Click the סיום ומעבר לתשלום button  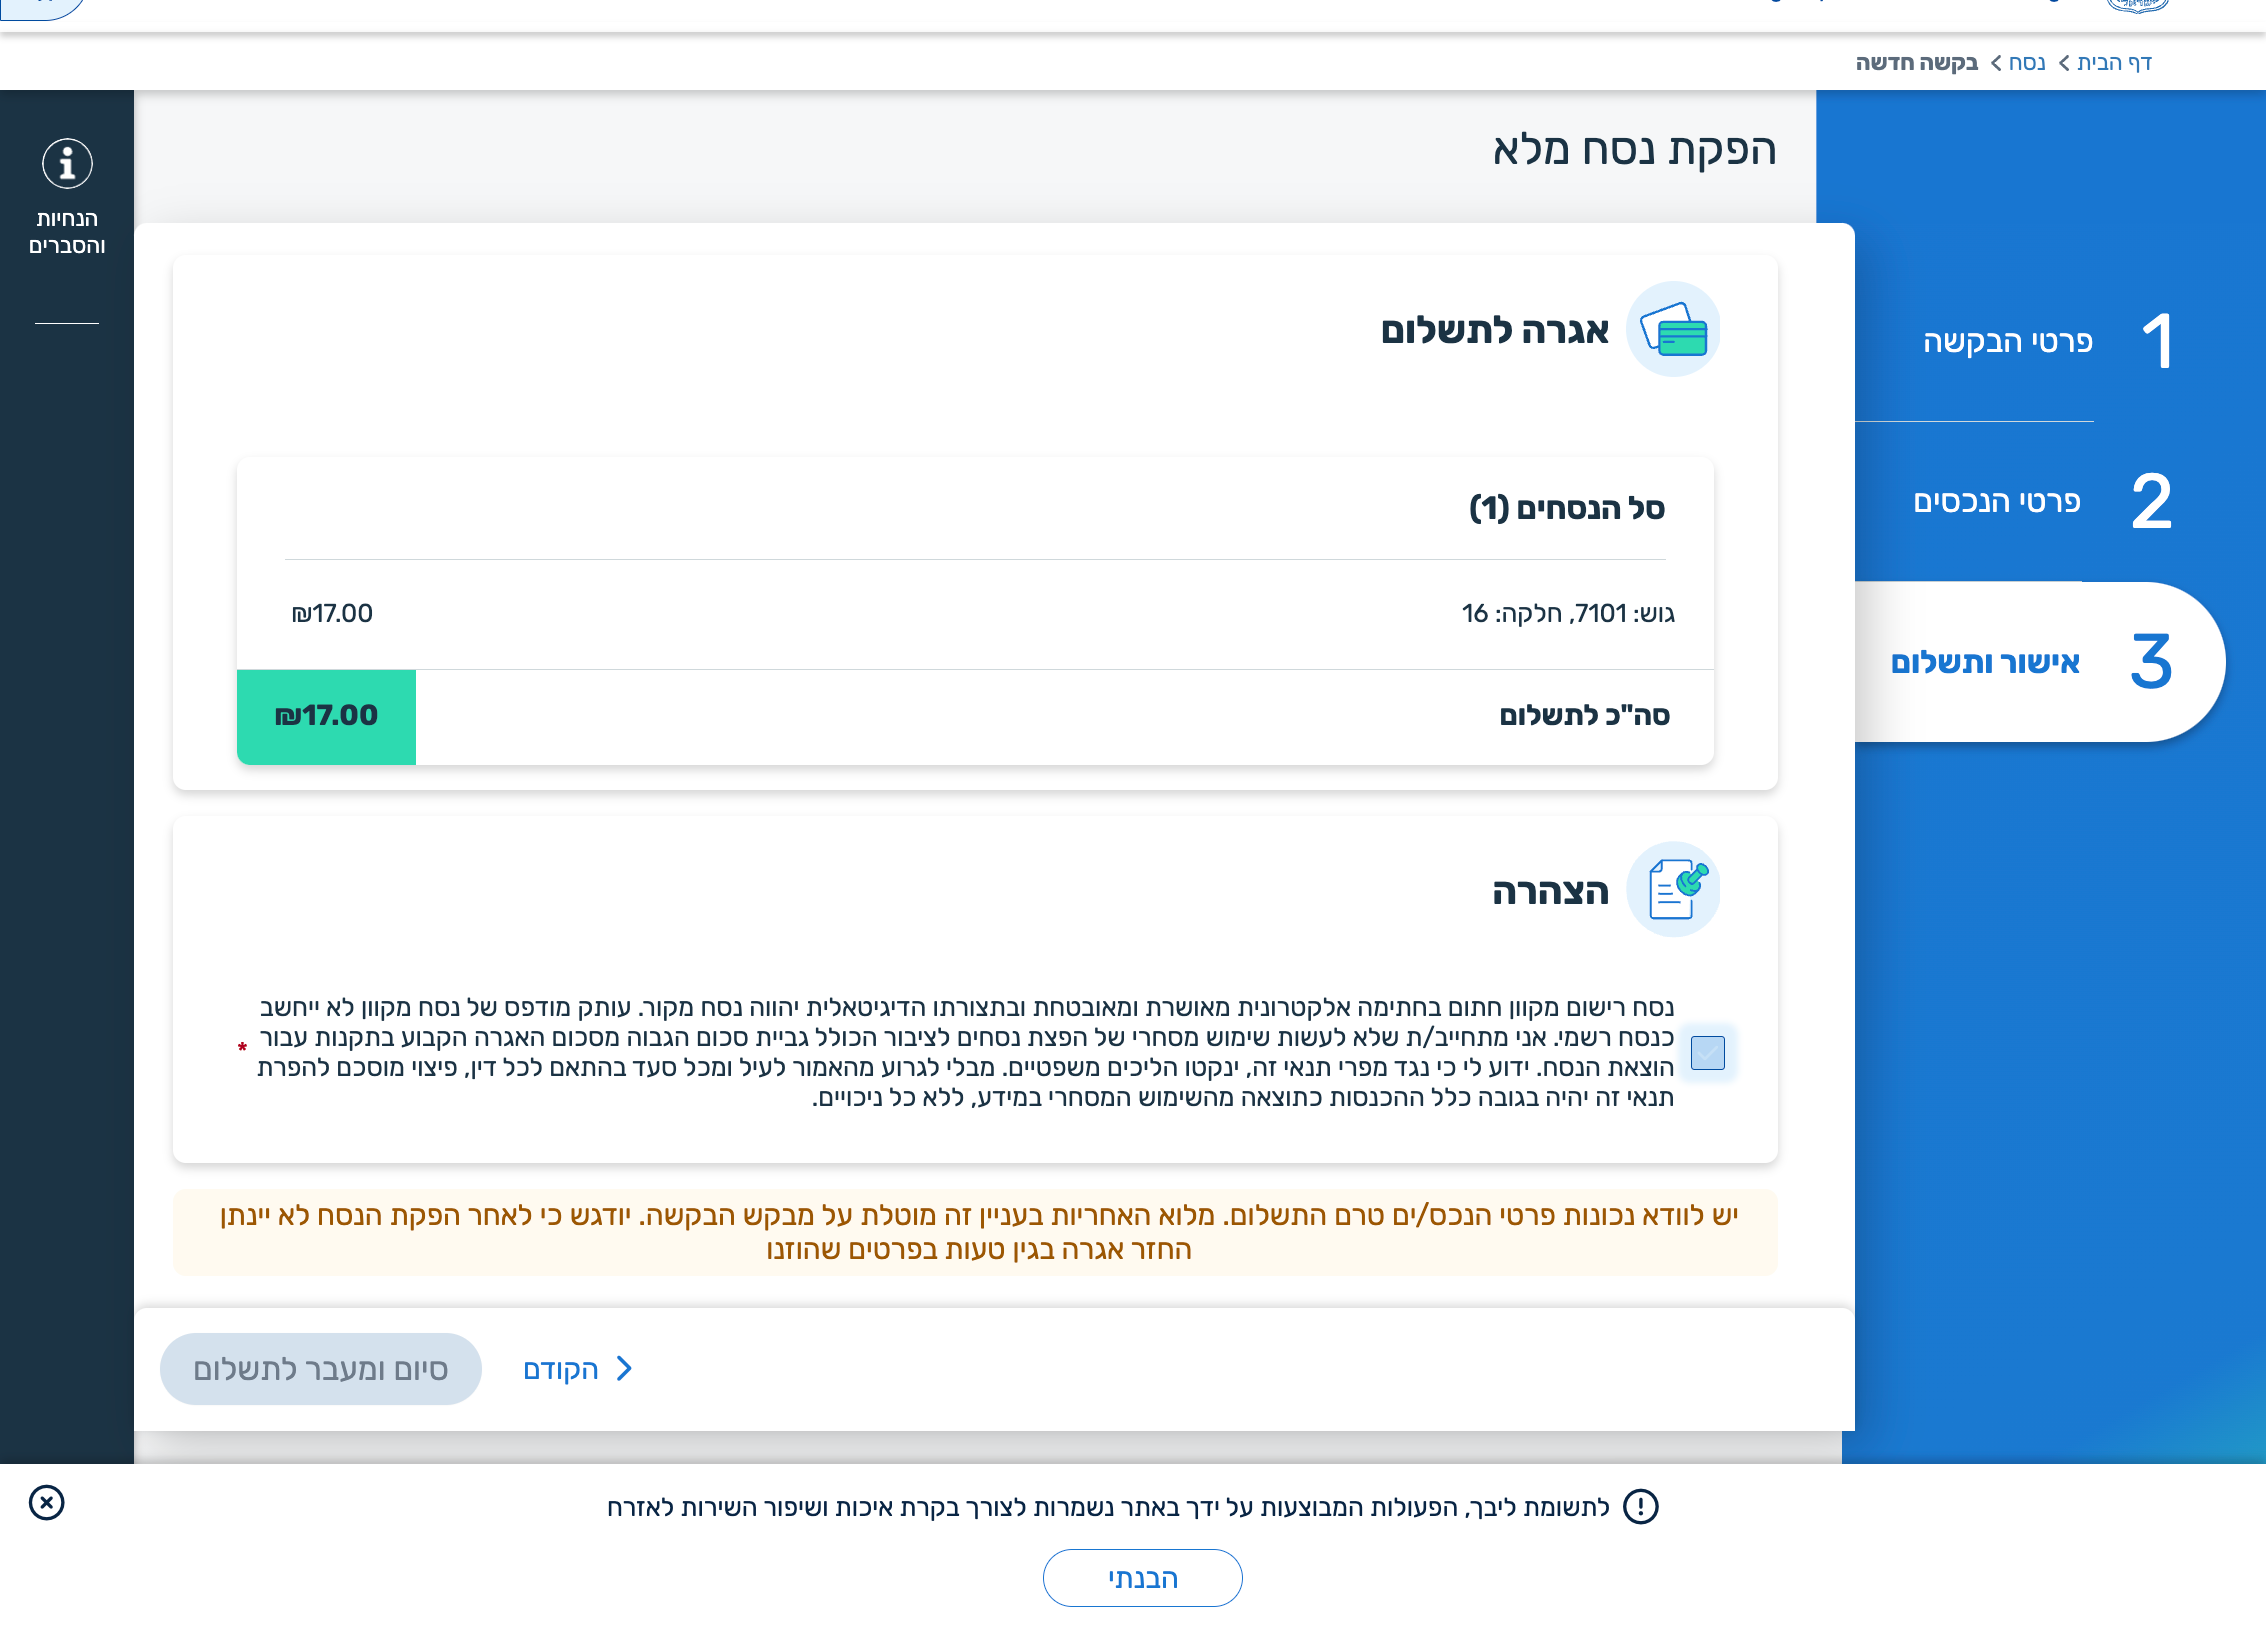click(x=320, y=1369)
